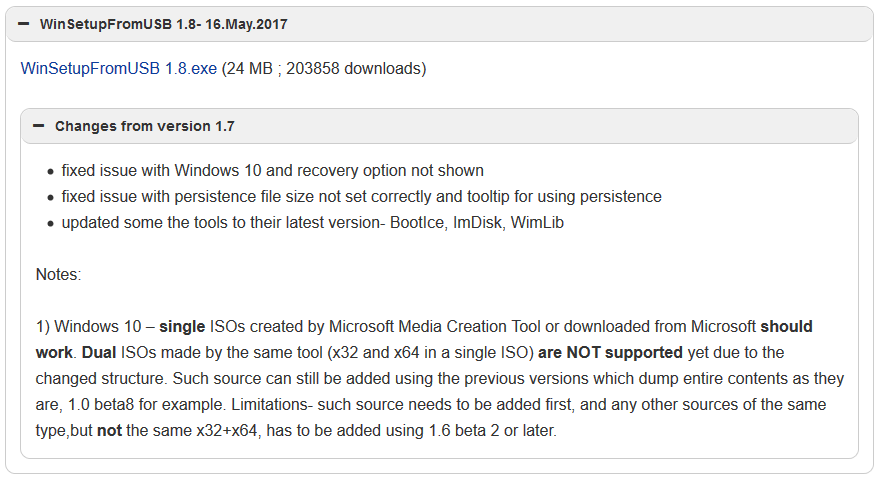Image resolution: width=880 pixels, height=477 pixels.
Task: Collapse the WinSetupFromUSB 1.8 section minus icon
Action: 24,24
